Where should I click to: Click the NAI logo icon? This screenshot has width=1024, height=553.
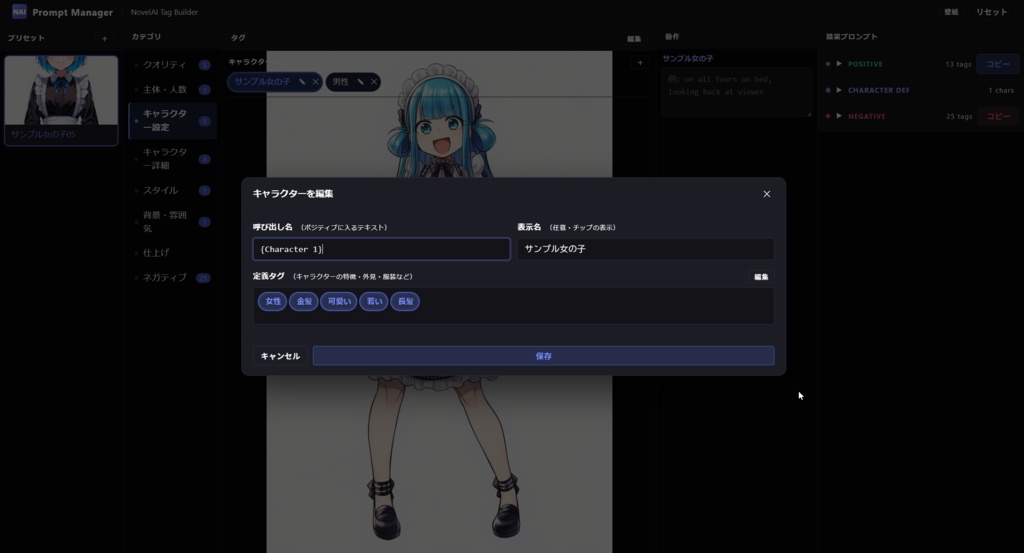19,11
